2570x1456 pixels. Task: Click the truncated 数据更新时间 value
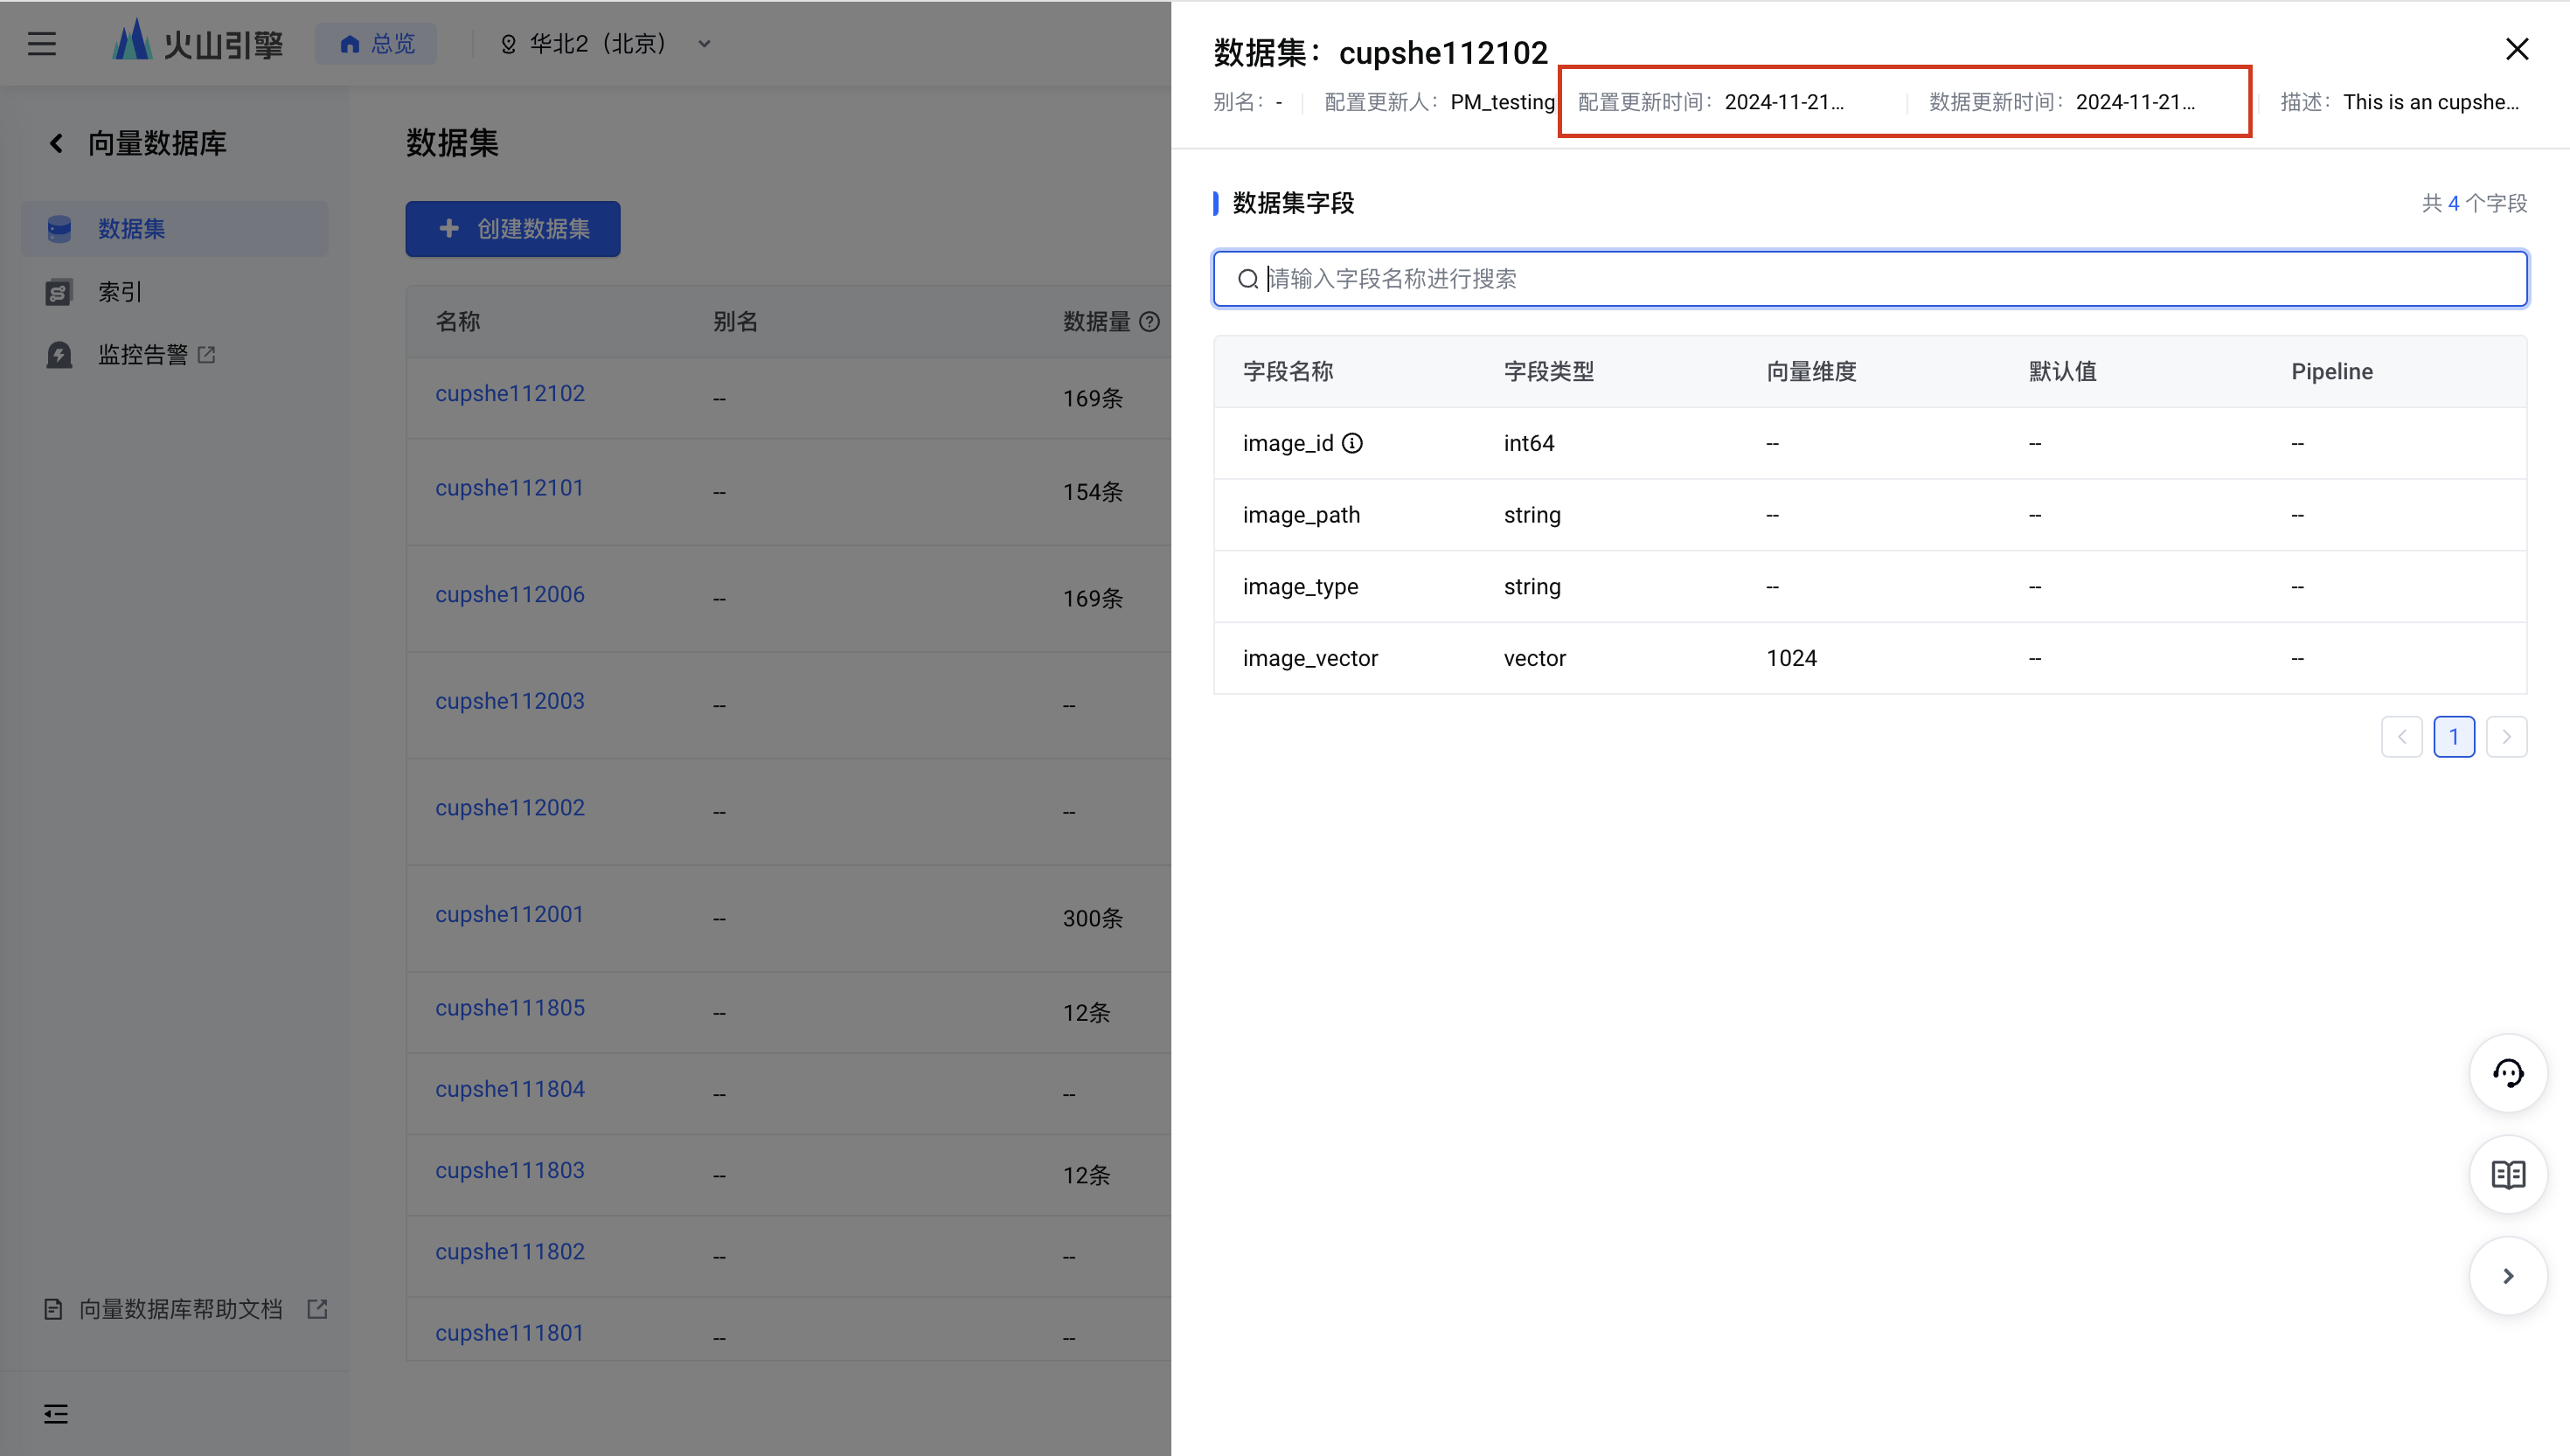pos(2135,101)
